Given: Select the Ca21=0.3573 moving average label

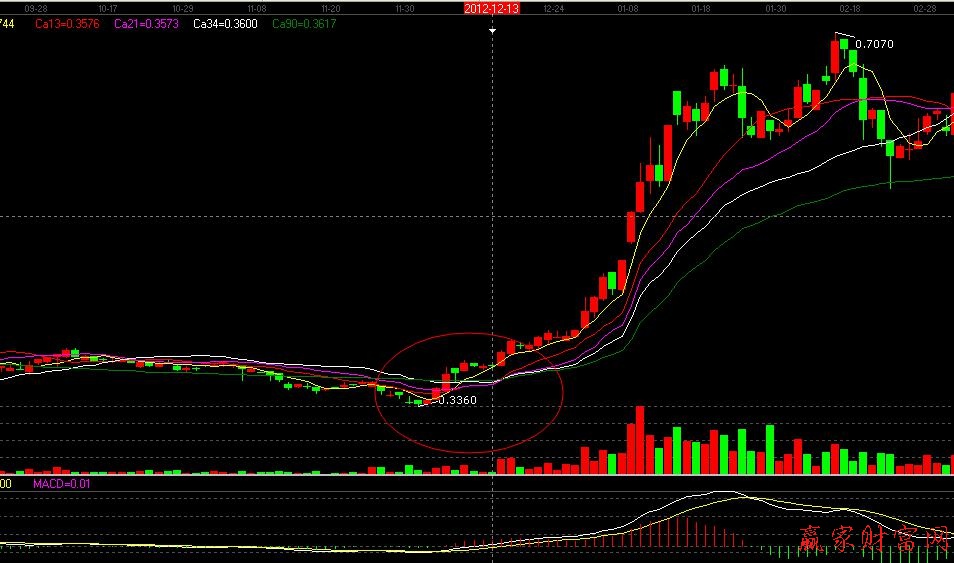Looking at the screenshot, I should point(146,23).
